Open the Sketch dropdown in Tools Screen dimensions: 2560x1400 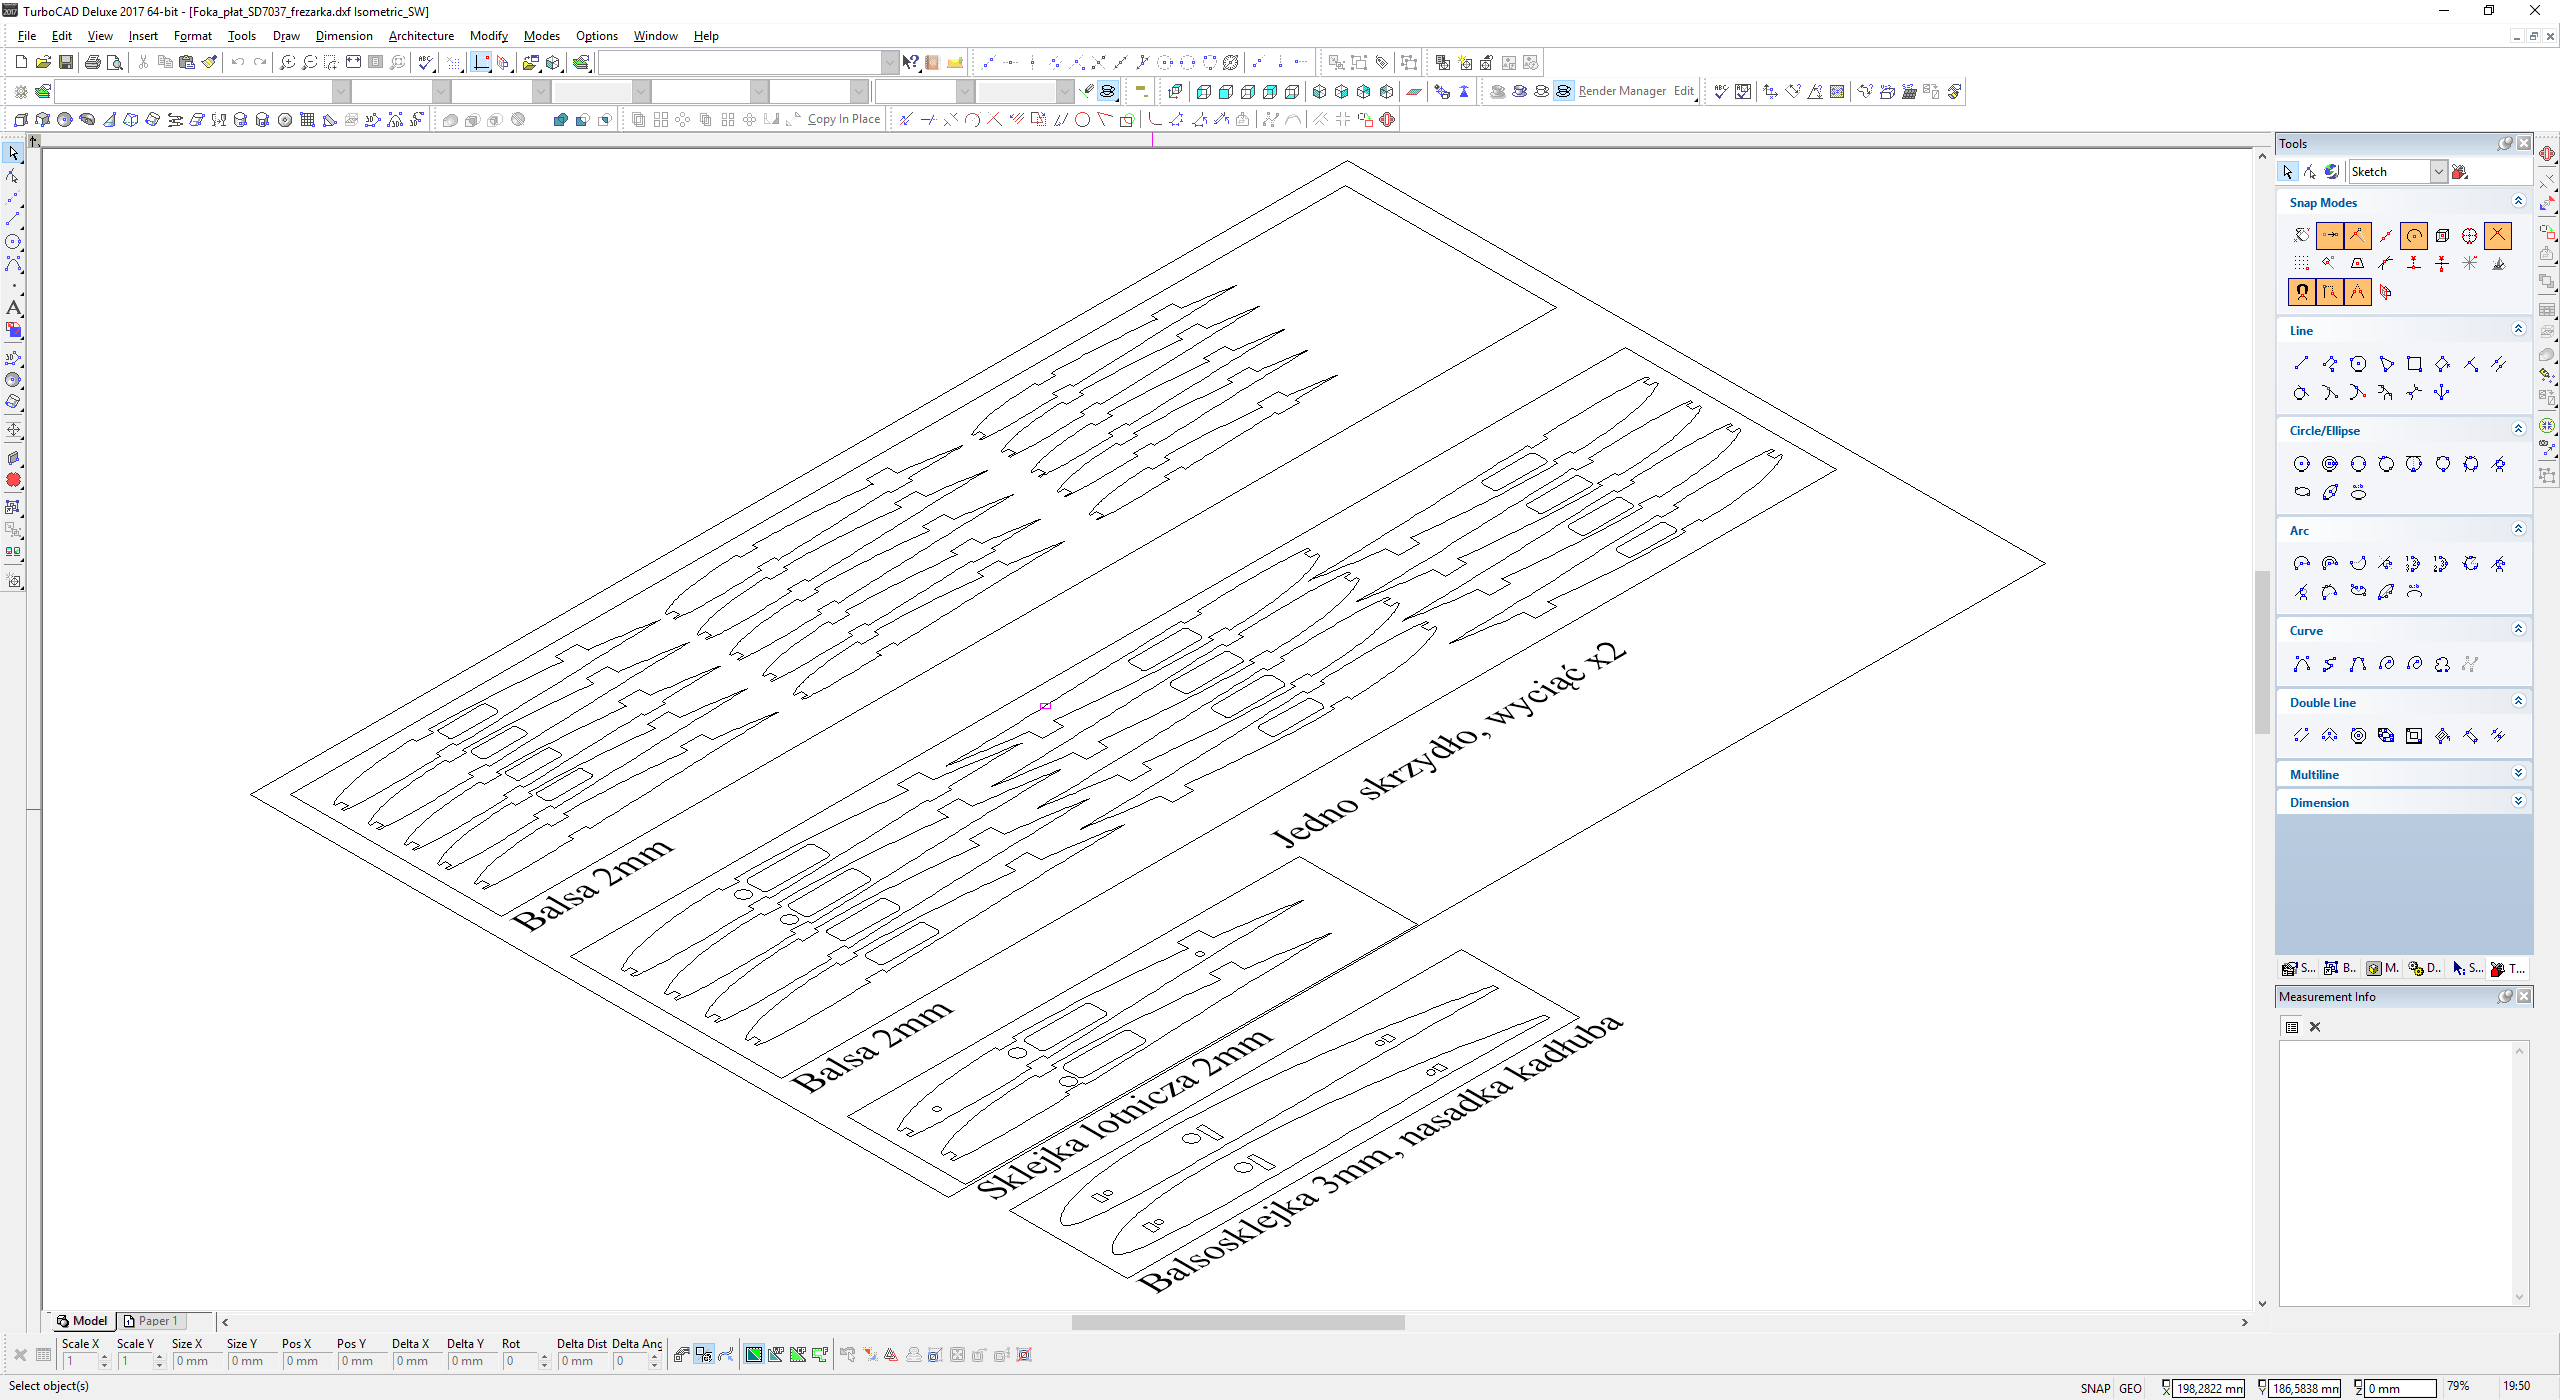pos(2438,172)
